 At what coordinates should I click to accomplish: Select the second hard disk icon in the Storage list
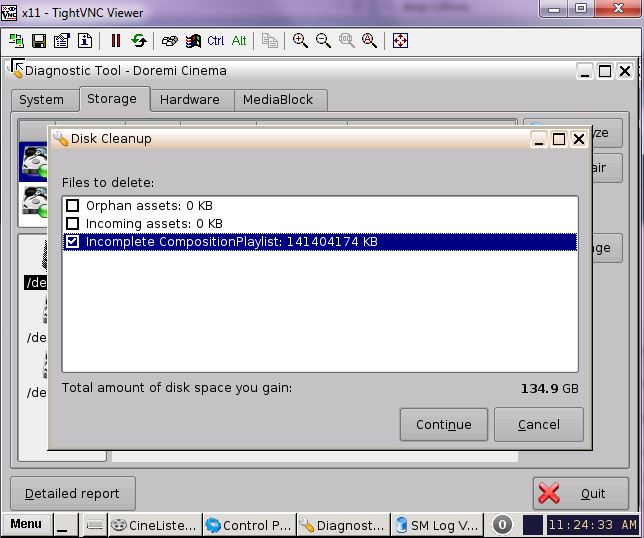34,202
